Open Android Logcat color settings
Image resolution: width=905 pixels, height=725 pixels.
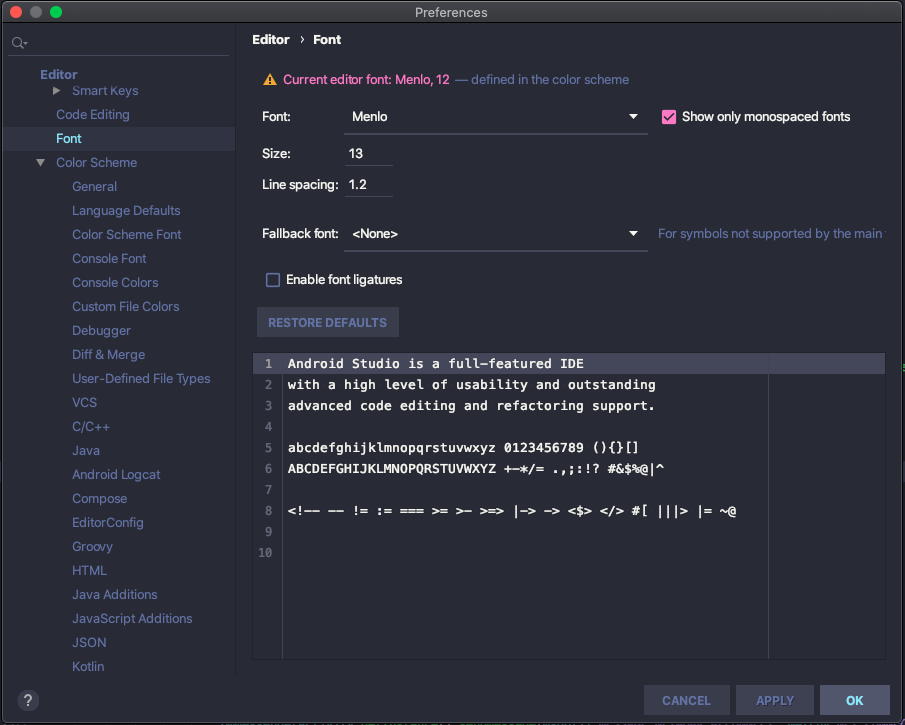116,474
